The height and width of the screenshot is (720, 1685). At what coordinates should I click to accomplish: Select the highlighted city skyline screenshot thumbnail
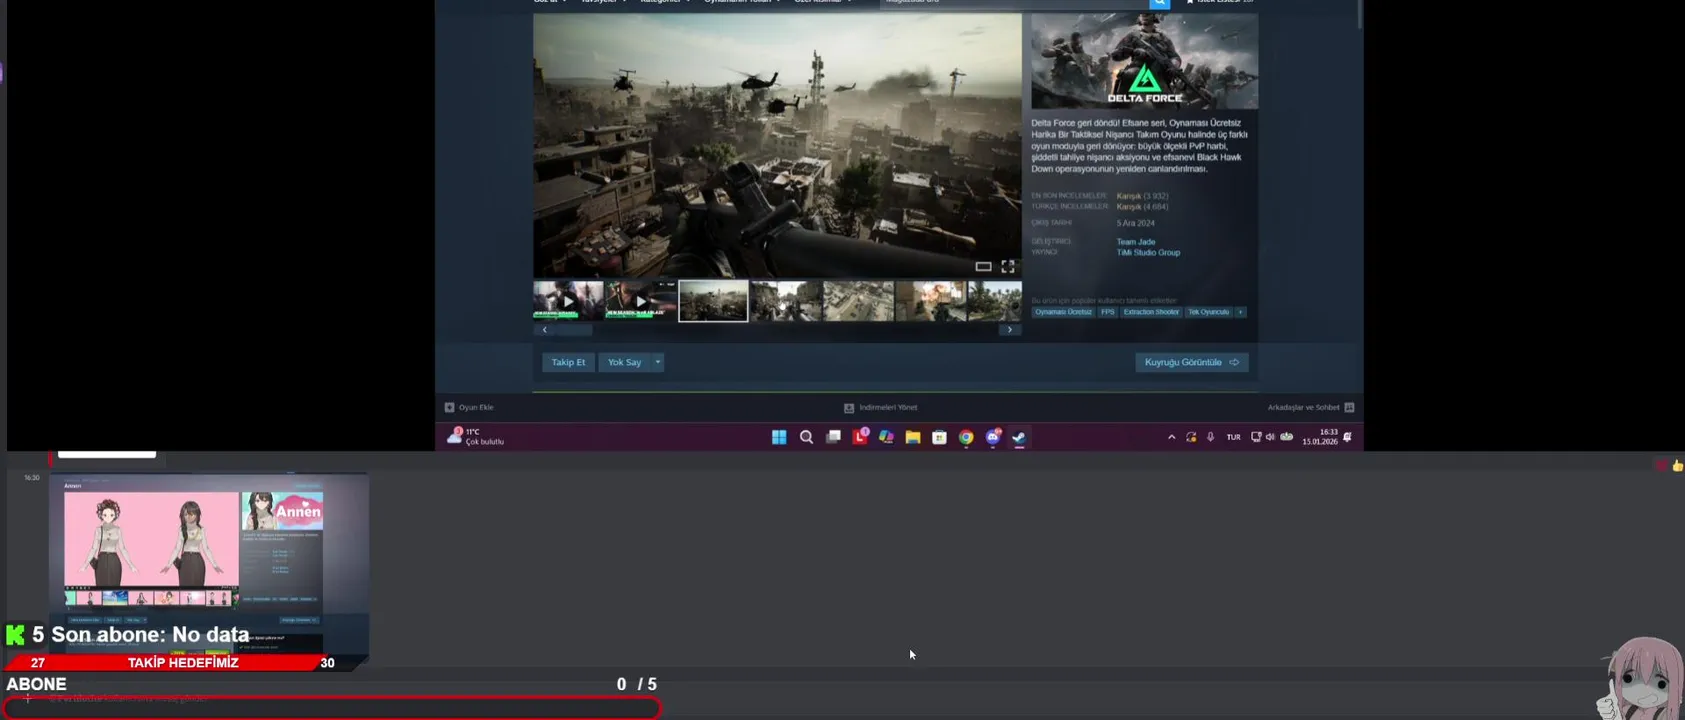pos(713,301)
